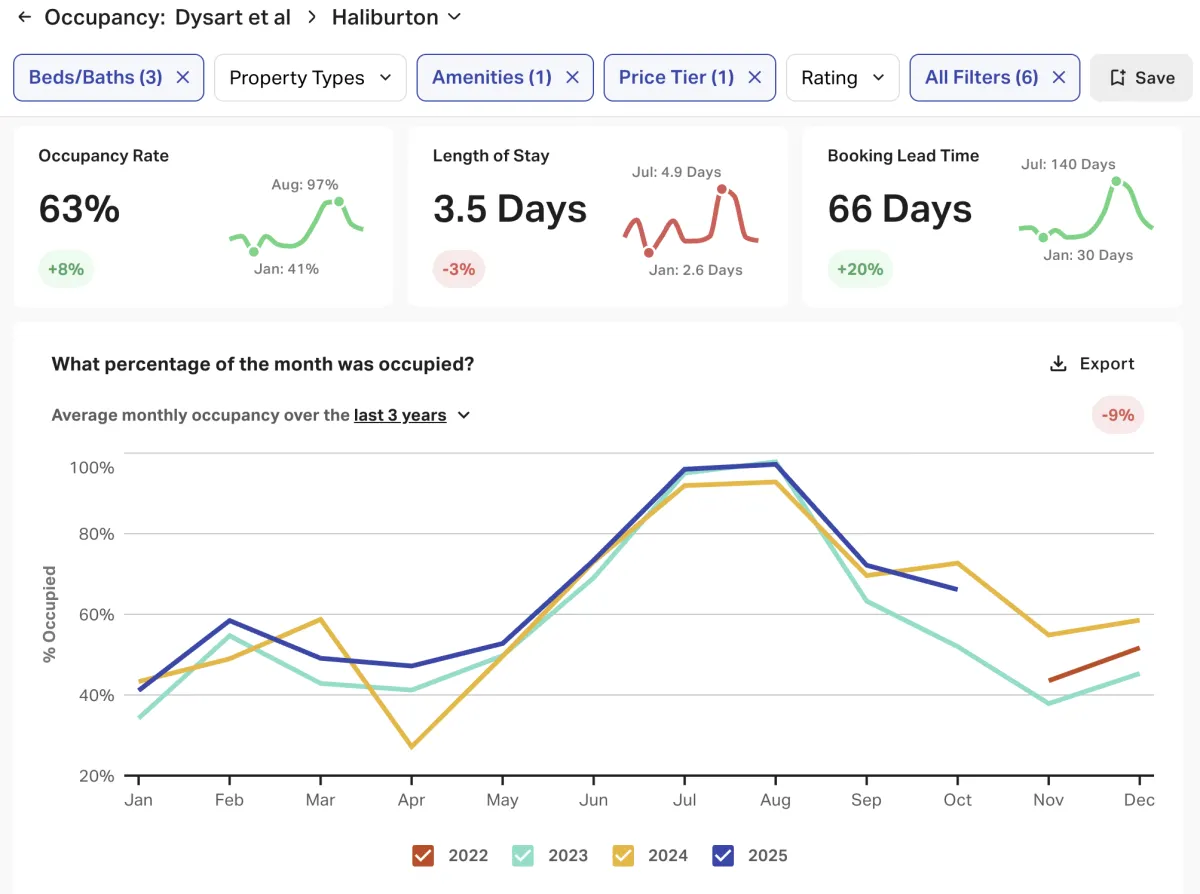1200x894 pixels.
Task: Expand the Rating dropdown
Action: [843, 78]
